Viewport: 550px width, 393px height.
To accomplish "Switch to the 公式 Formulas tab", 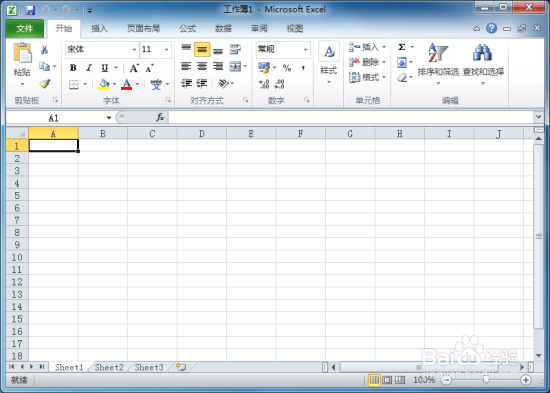I will coord(188,28).
